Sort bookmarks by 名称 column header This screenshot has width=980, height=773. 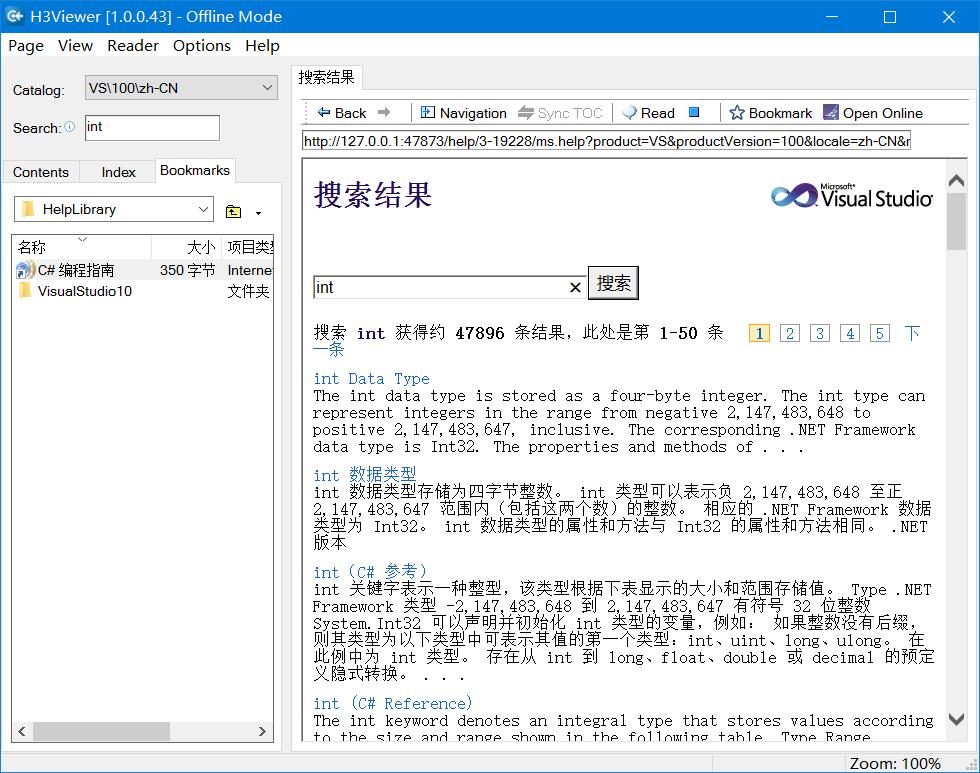tap(82, 247)
